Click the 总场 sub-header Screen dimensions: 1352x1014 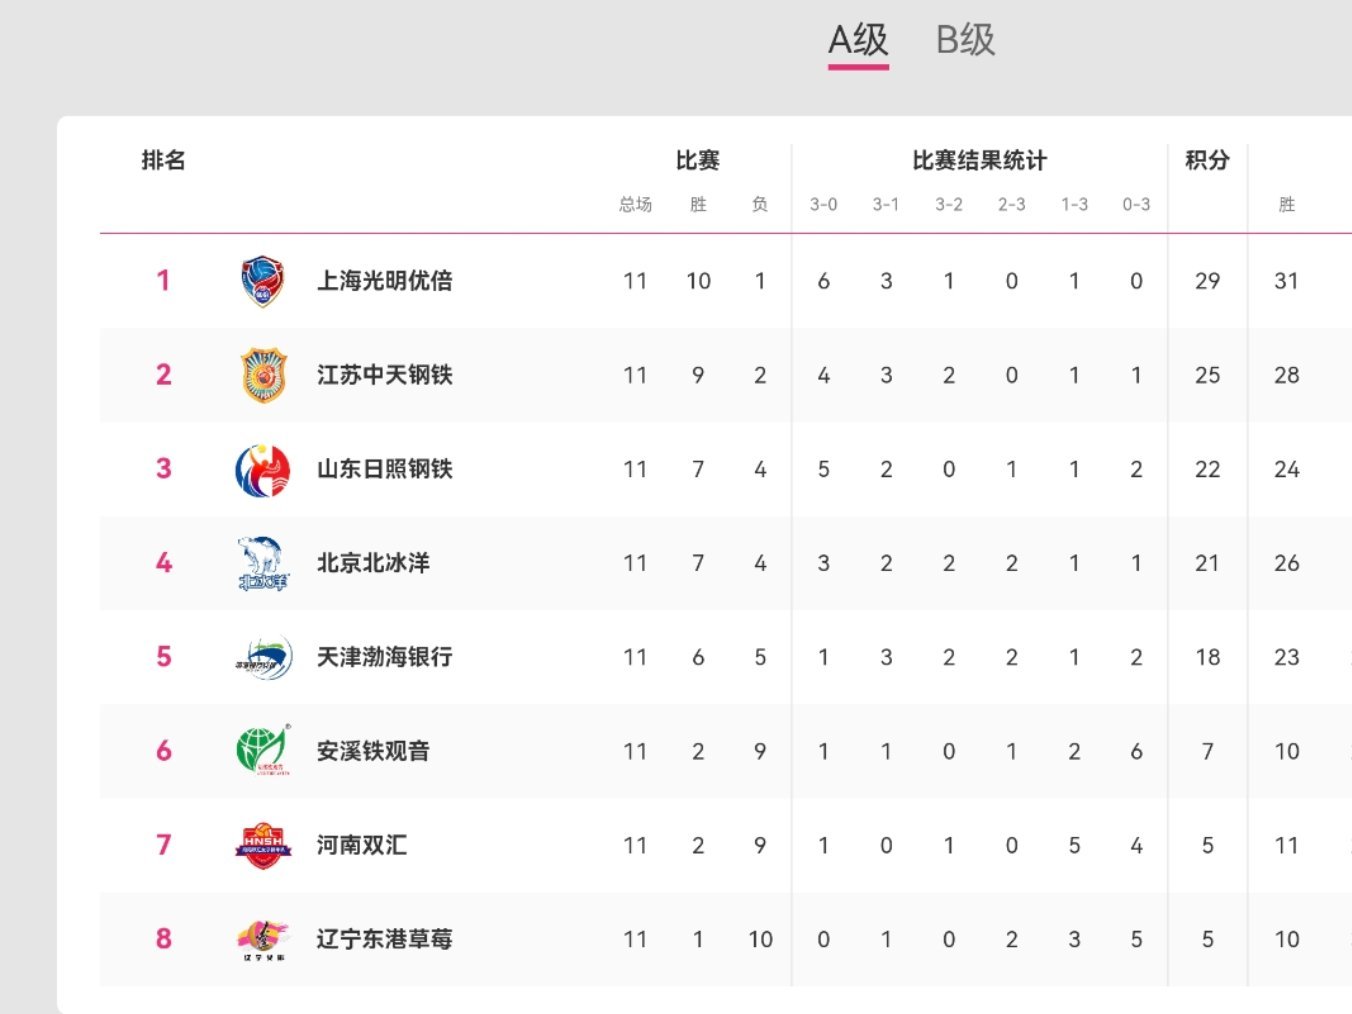(635, 205)
